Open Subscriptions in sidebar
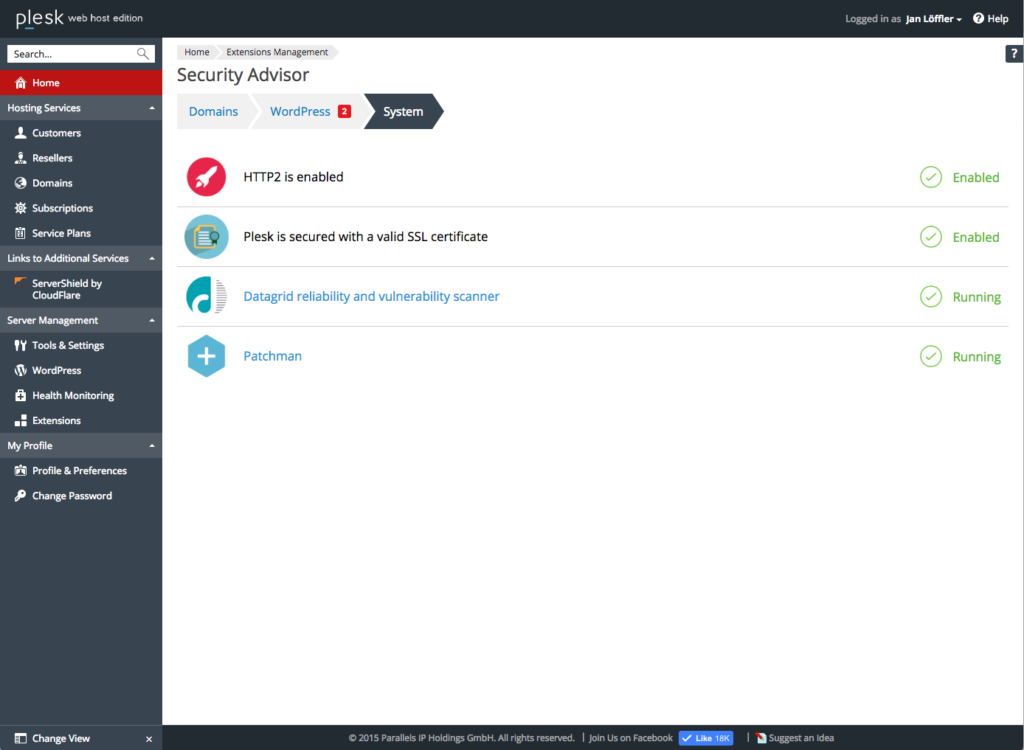This screenshot has width=1024, height=750. pos(81,208)
